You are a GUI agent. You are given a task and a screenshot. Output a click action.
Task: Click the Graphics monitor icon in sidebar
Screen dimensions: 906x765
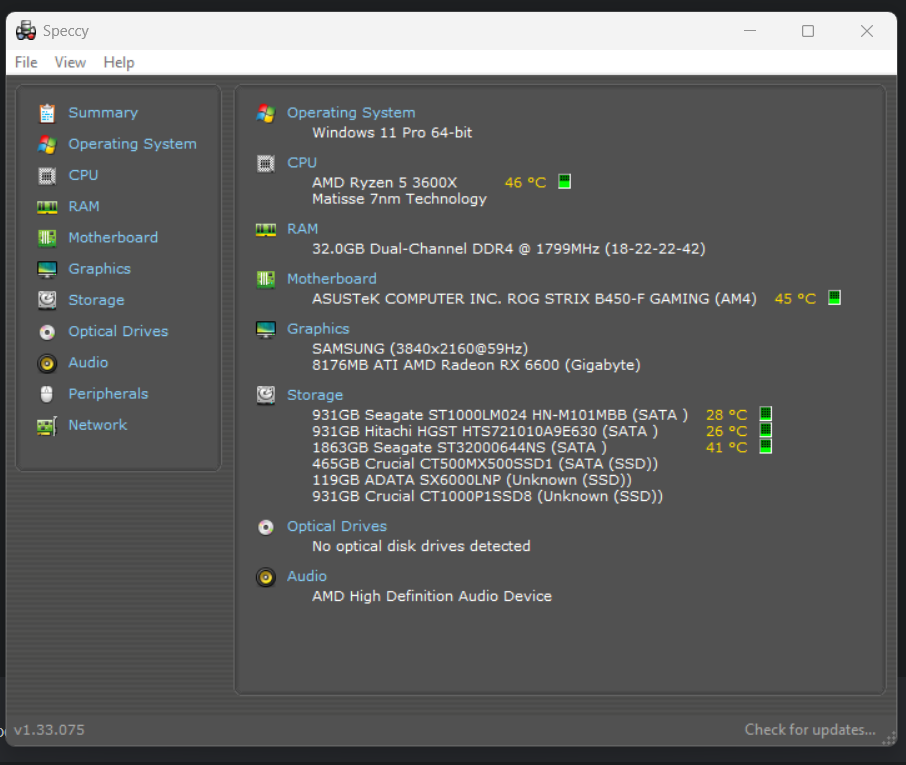(x=47, y=269)
